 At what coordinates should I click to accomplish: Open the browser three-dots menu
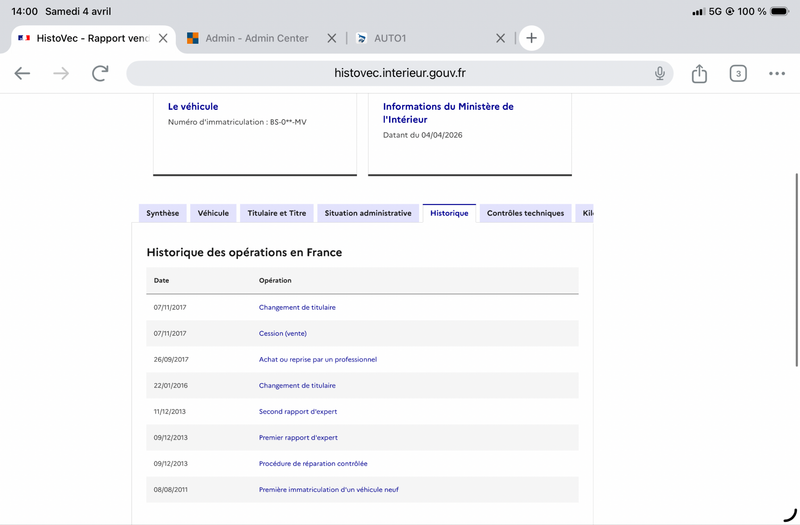tap(777, 73)
